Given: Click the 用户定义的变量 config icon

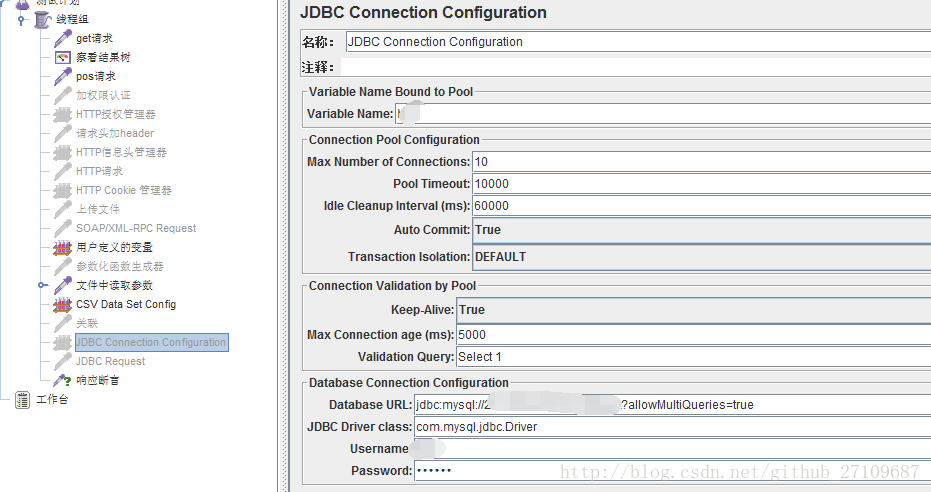Looking at the screenshot, I should 62,247.
